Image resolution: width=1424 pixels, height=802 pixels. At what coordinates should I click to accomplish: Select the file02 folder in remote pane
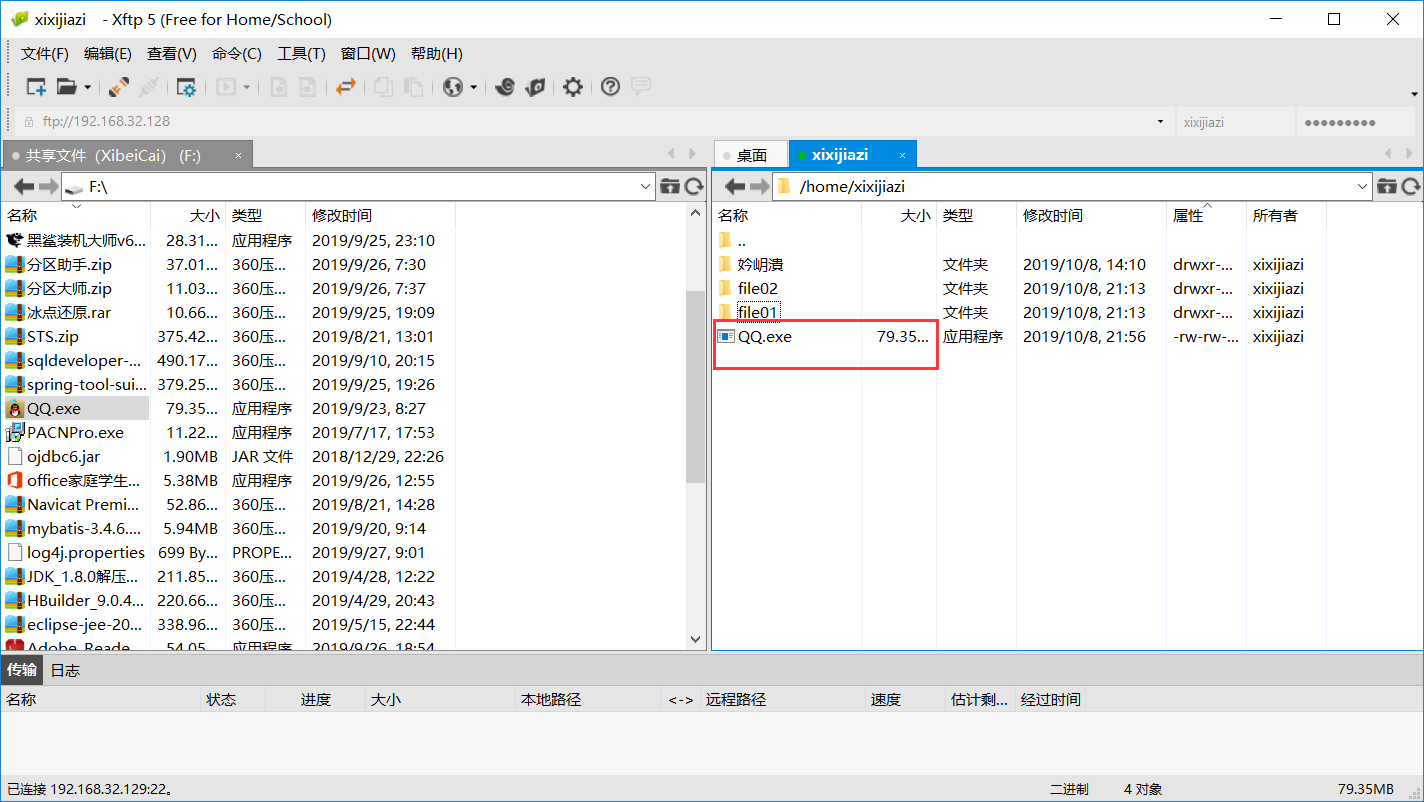757,288
